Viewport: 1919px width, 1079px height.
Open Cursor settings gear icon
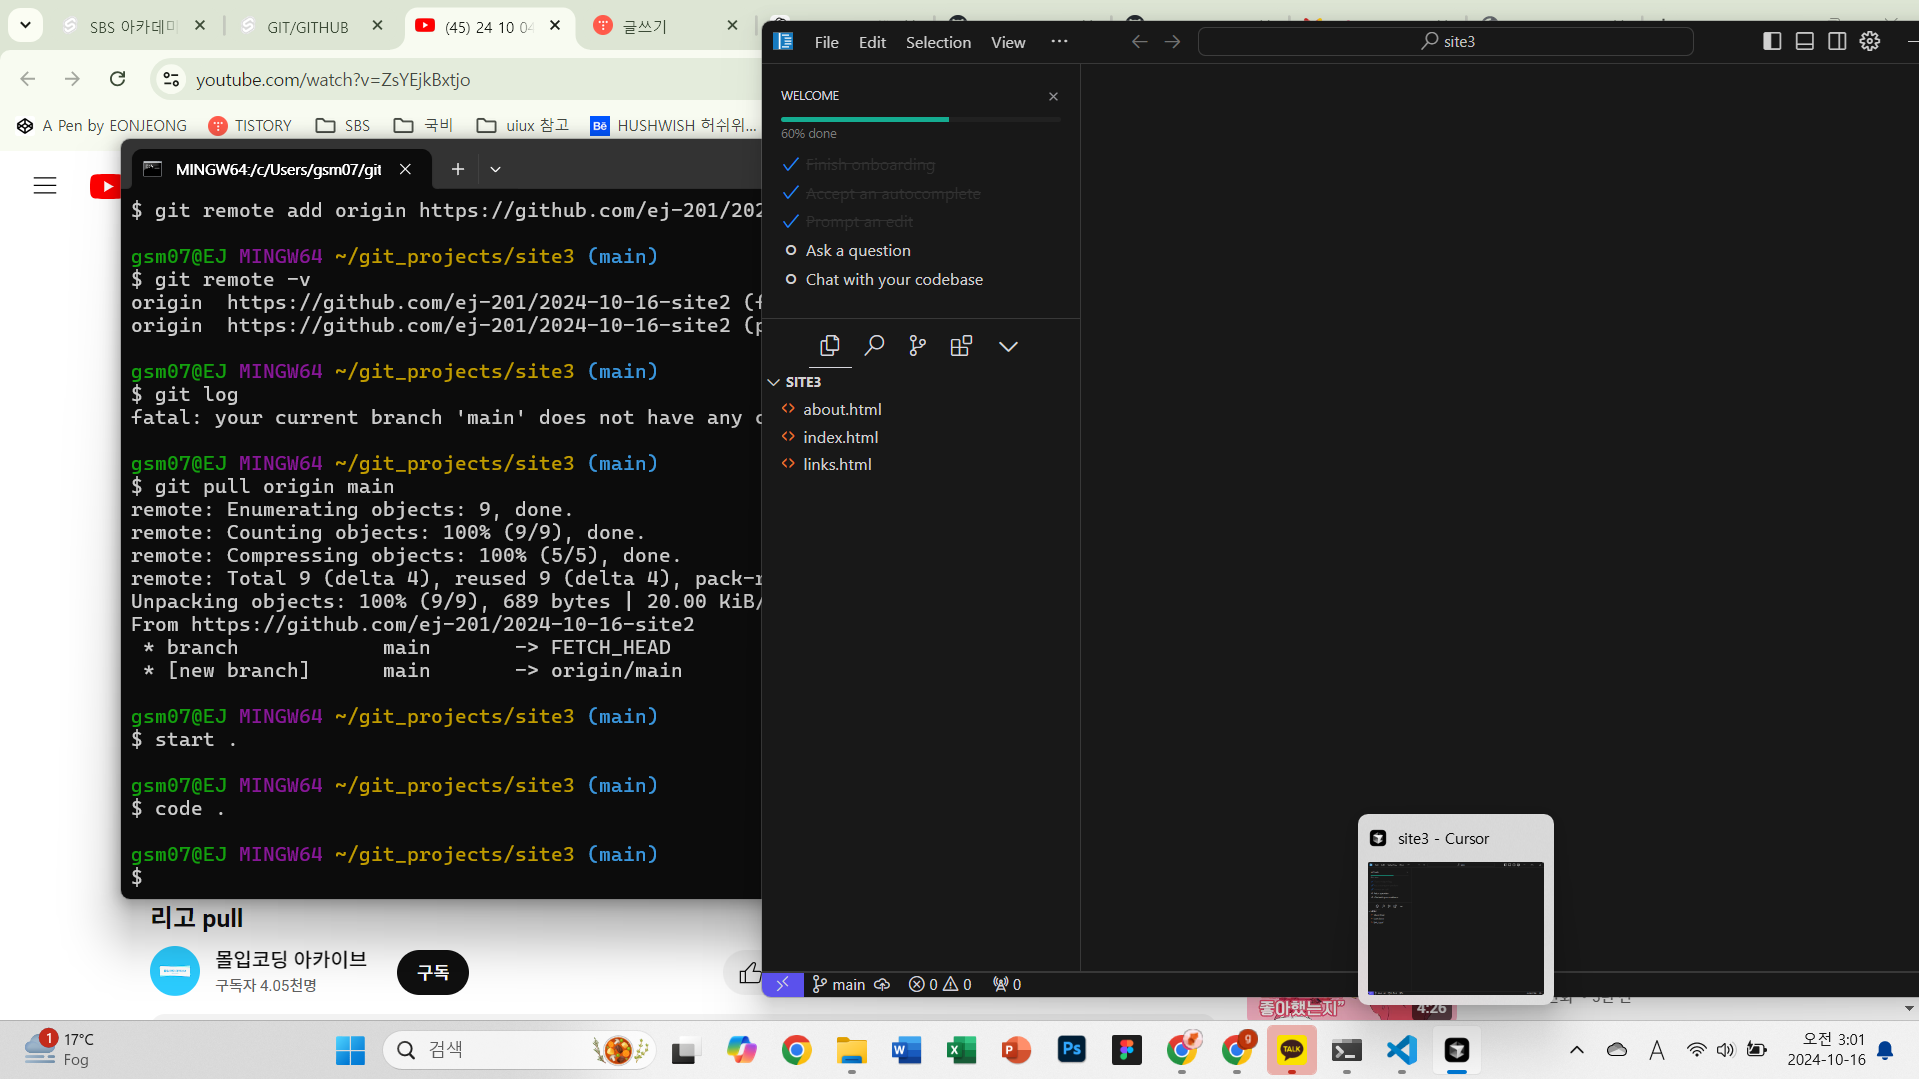point(1870,41)
